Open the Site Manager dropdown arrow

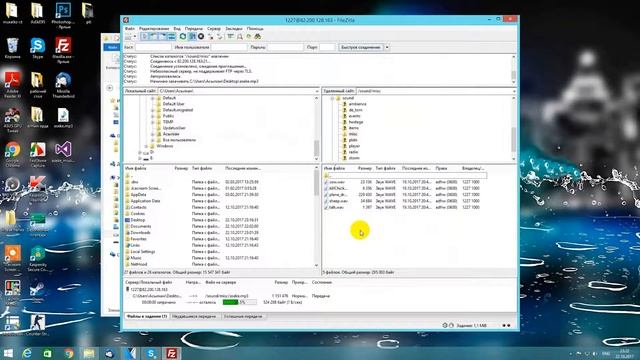tap(135, 37)
